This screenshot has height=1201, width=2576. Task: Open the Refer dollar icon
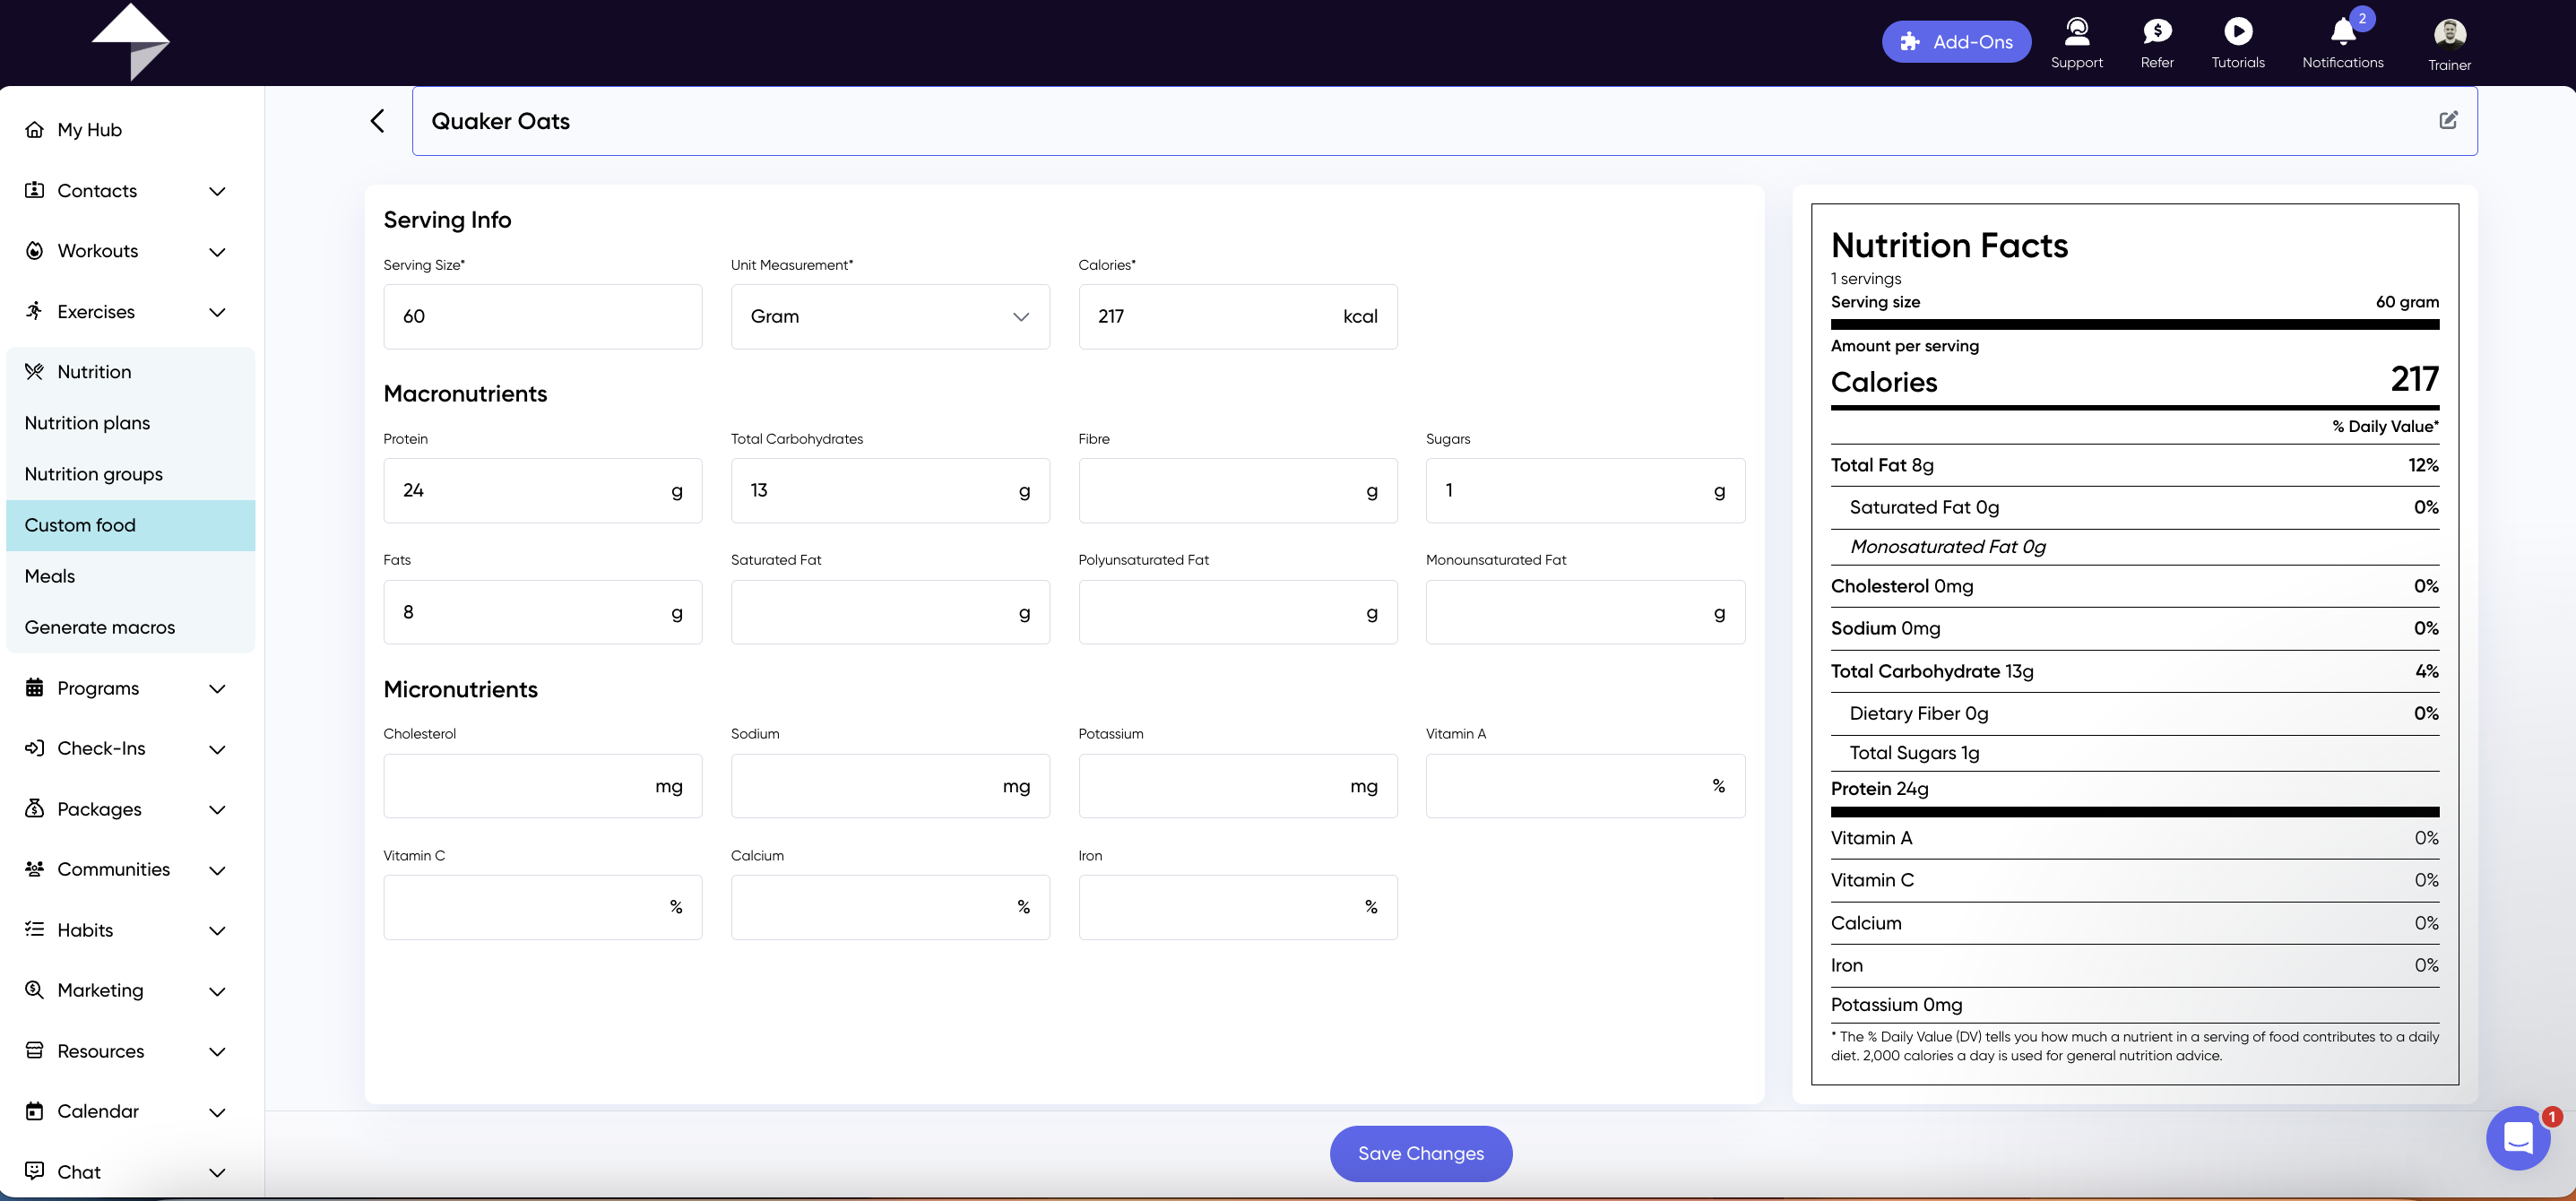click(2157, 32)
